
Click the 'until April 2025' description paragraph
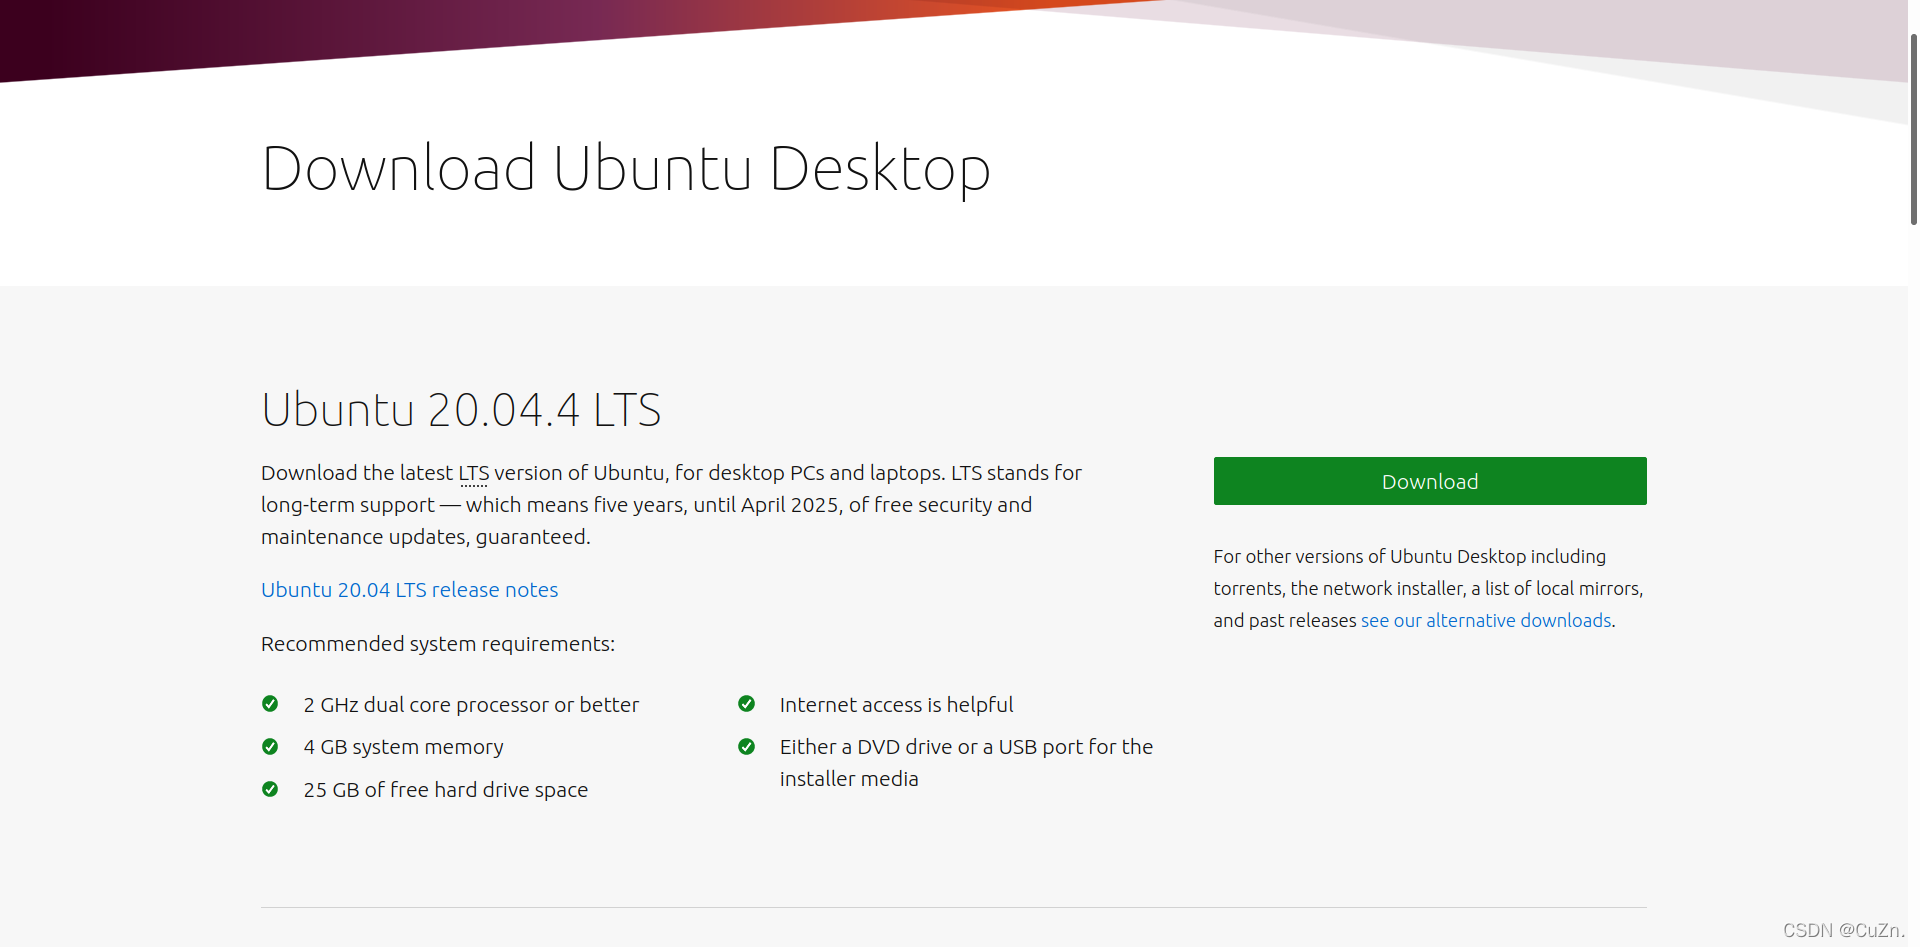[671, 505]
